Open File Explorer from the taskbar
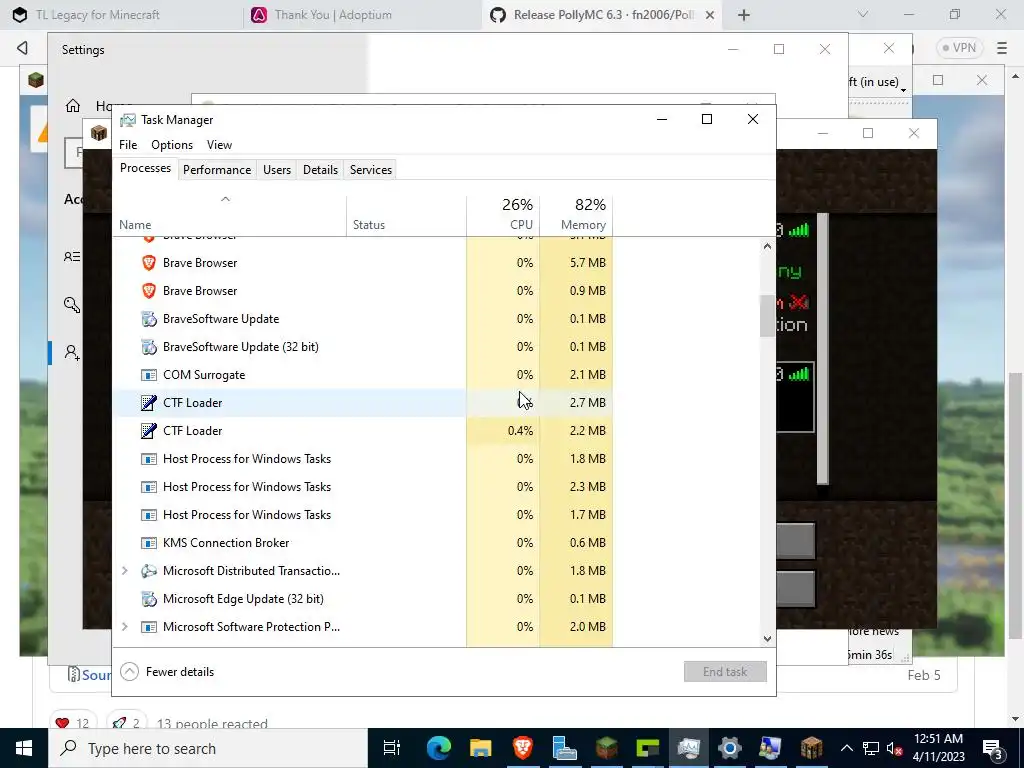1024x768 pixels. [x=481, y=748]
